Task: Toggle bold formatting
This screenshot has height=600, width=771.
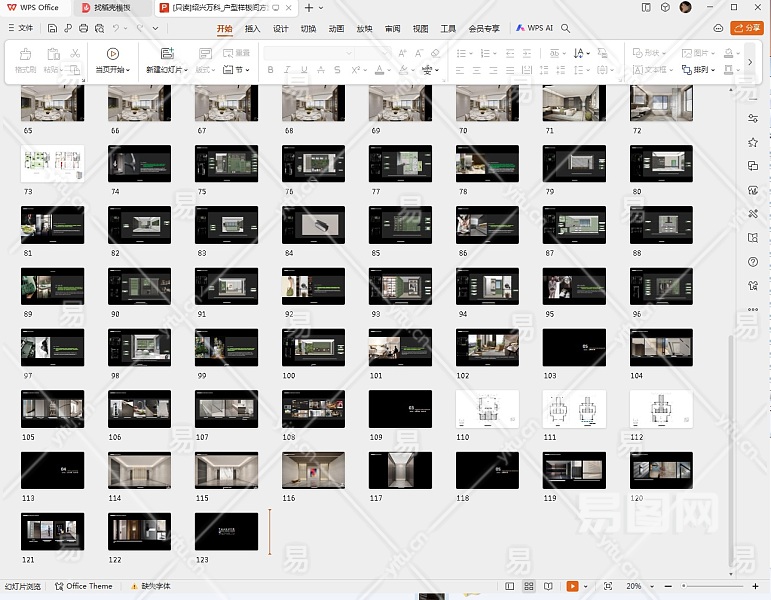Action: (270, 71)
